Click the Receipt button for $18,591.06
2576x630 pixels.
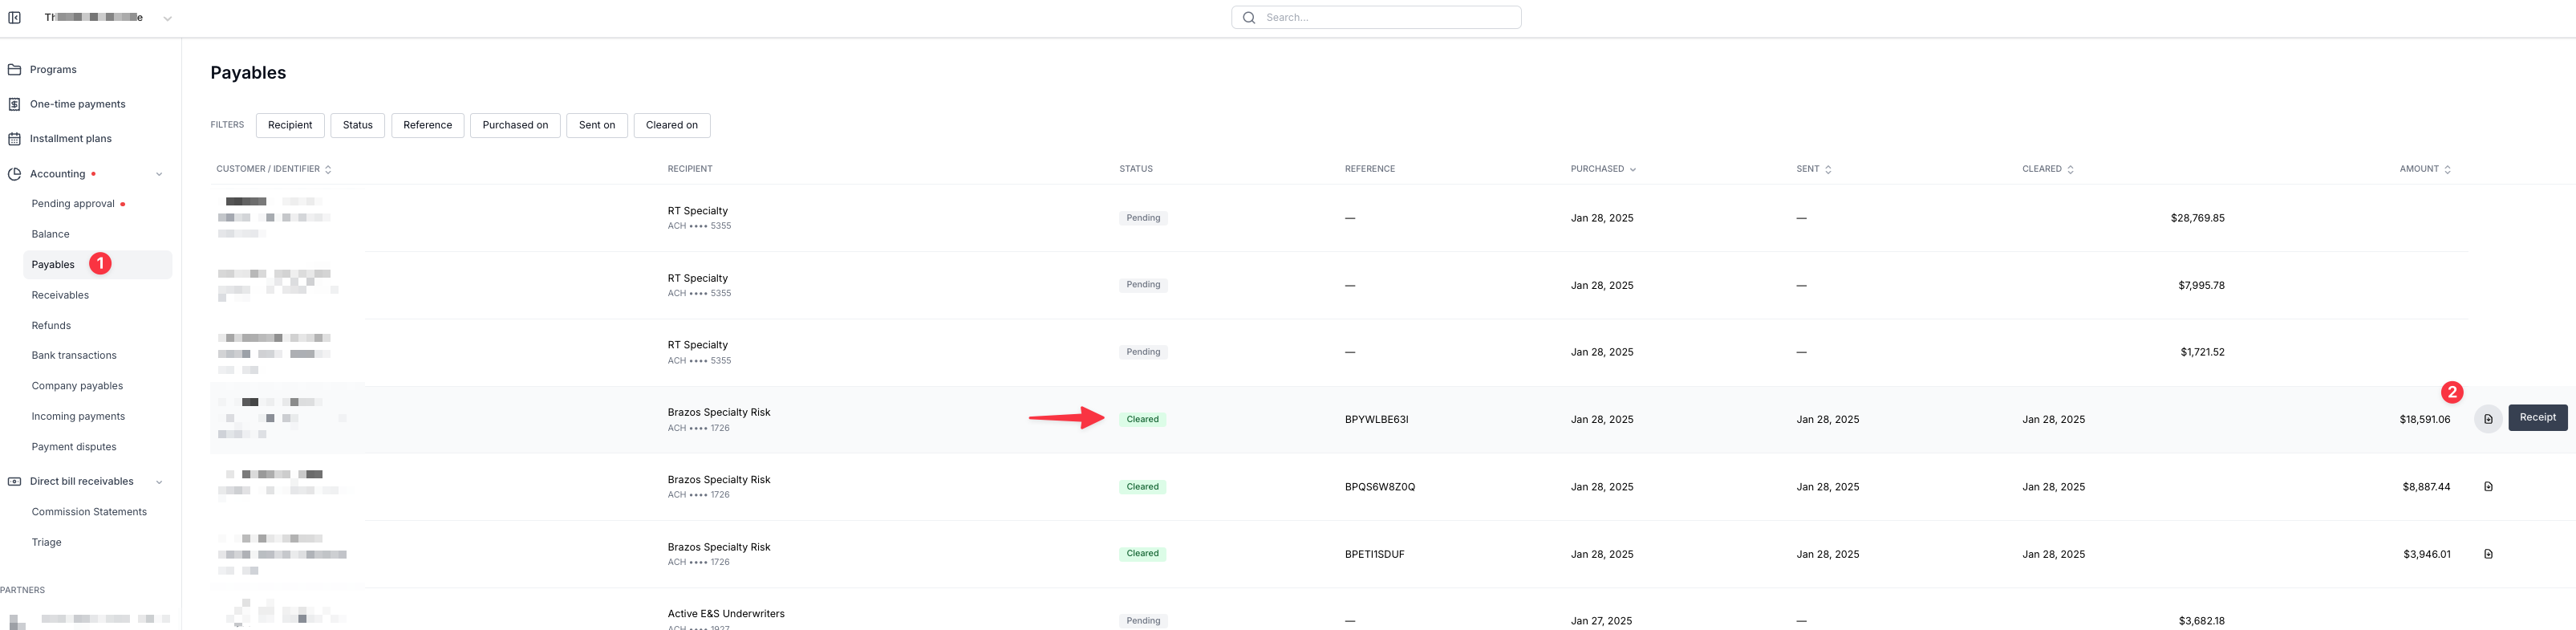click(2537, 418)
